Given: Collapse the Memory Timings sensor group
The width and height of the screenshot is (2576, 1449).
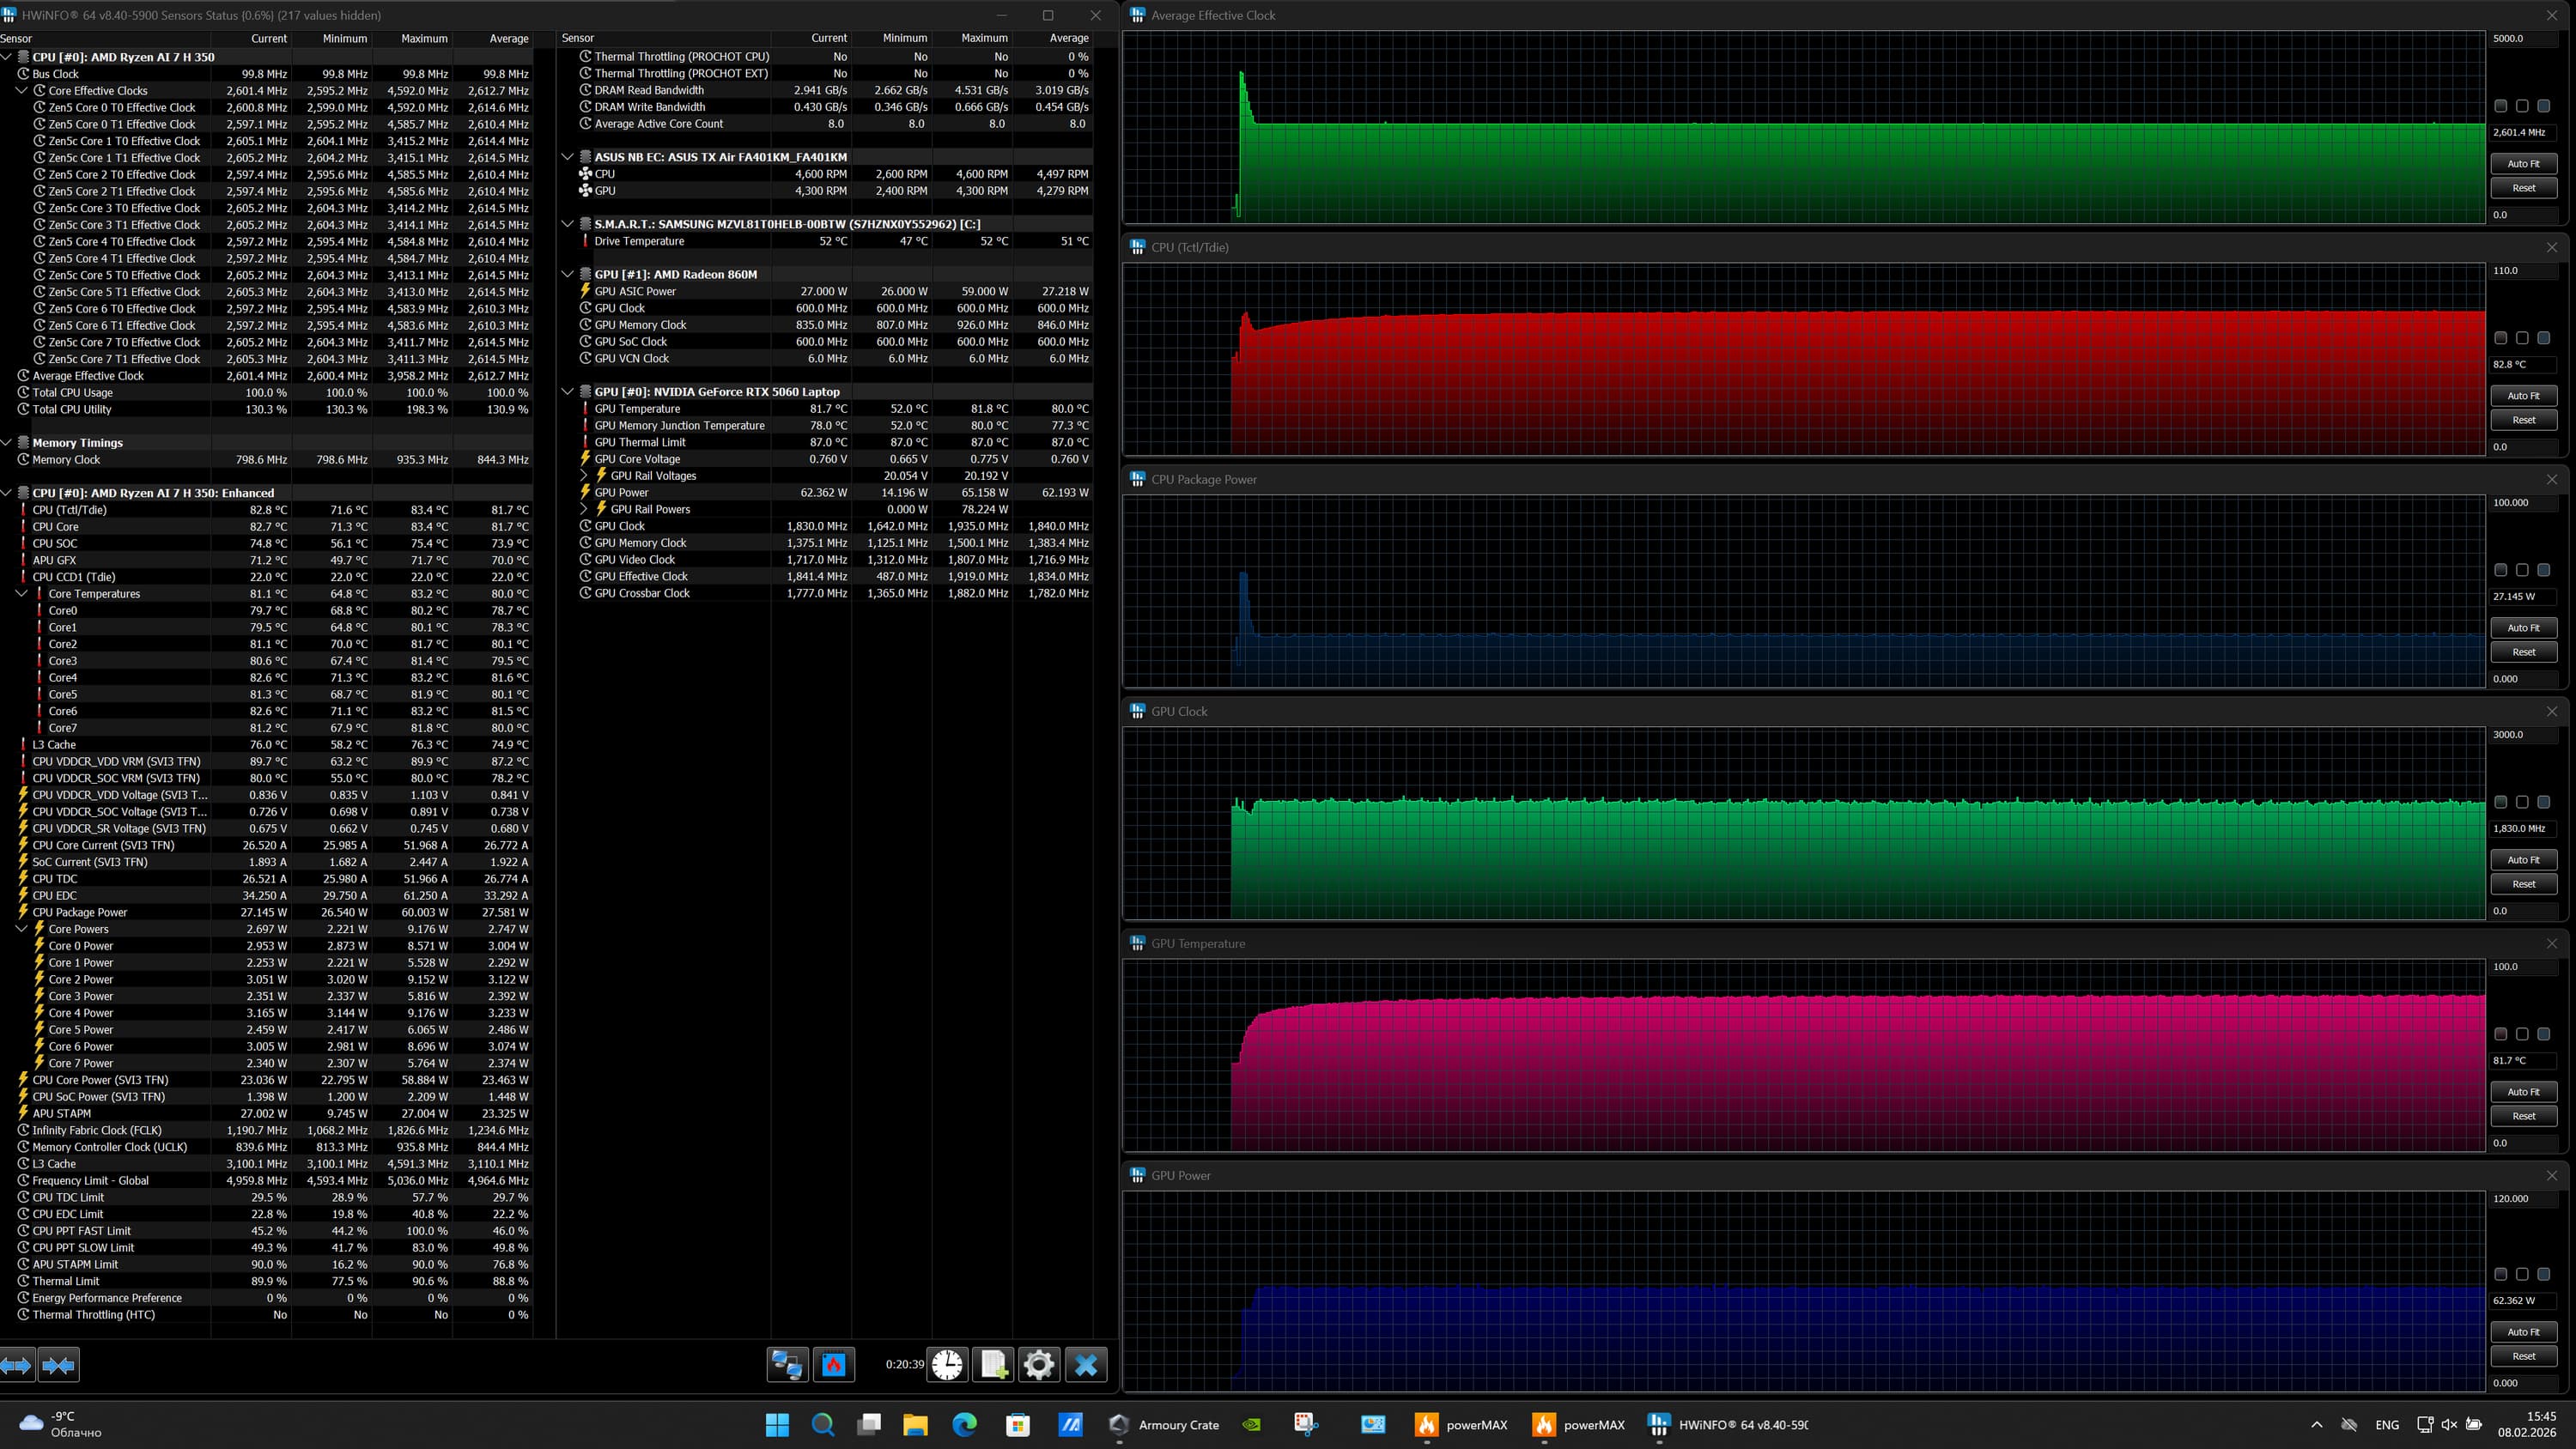Looking at the screenshot, I should click(6, 443).
